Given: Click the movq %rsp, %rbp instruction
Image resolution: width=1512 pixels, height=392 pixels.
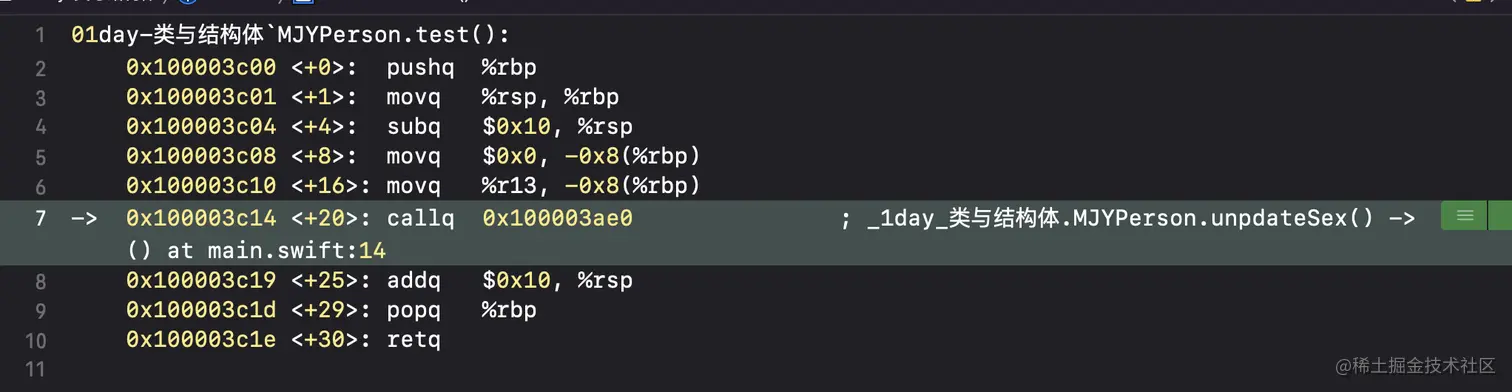Looking at the screenshot, I should click(x=503, y=97).
